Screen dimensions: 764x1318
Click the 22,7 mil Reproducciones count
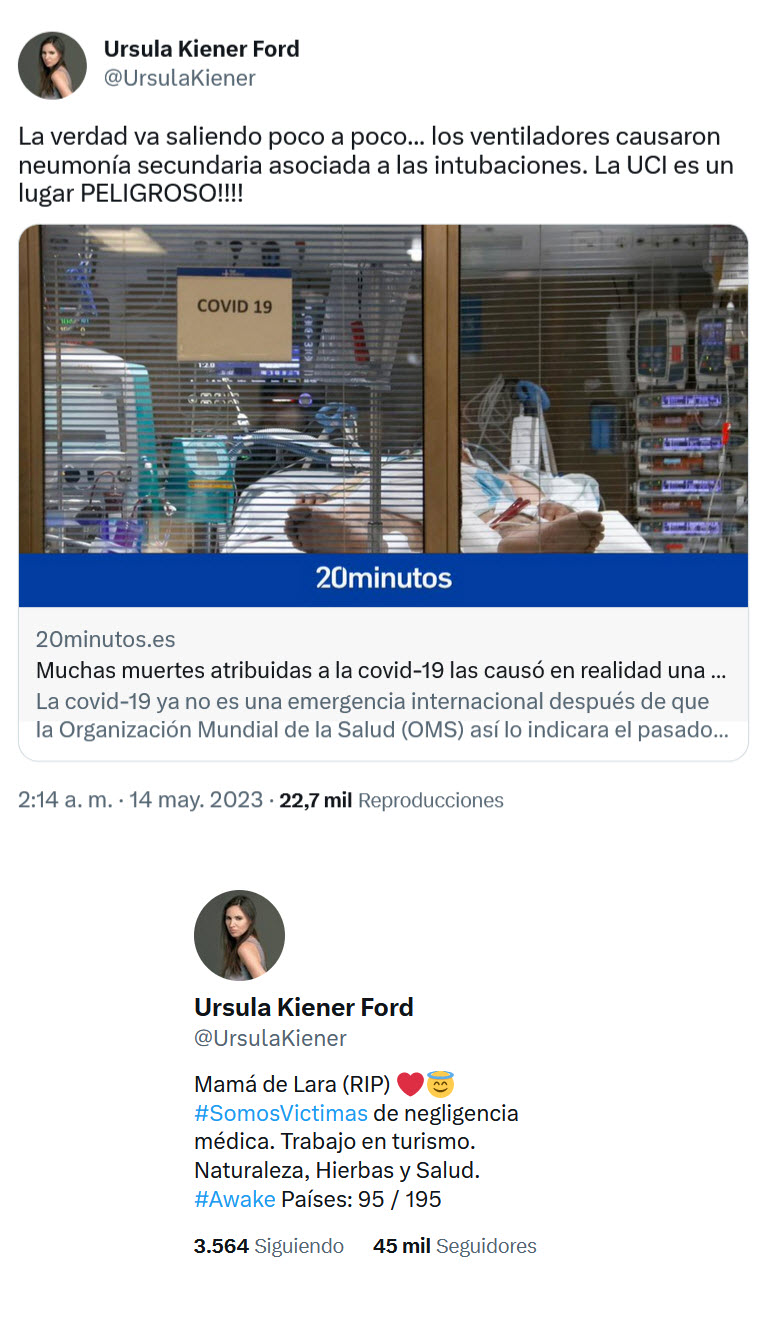click(x=391, y=800)
